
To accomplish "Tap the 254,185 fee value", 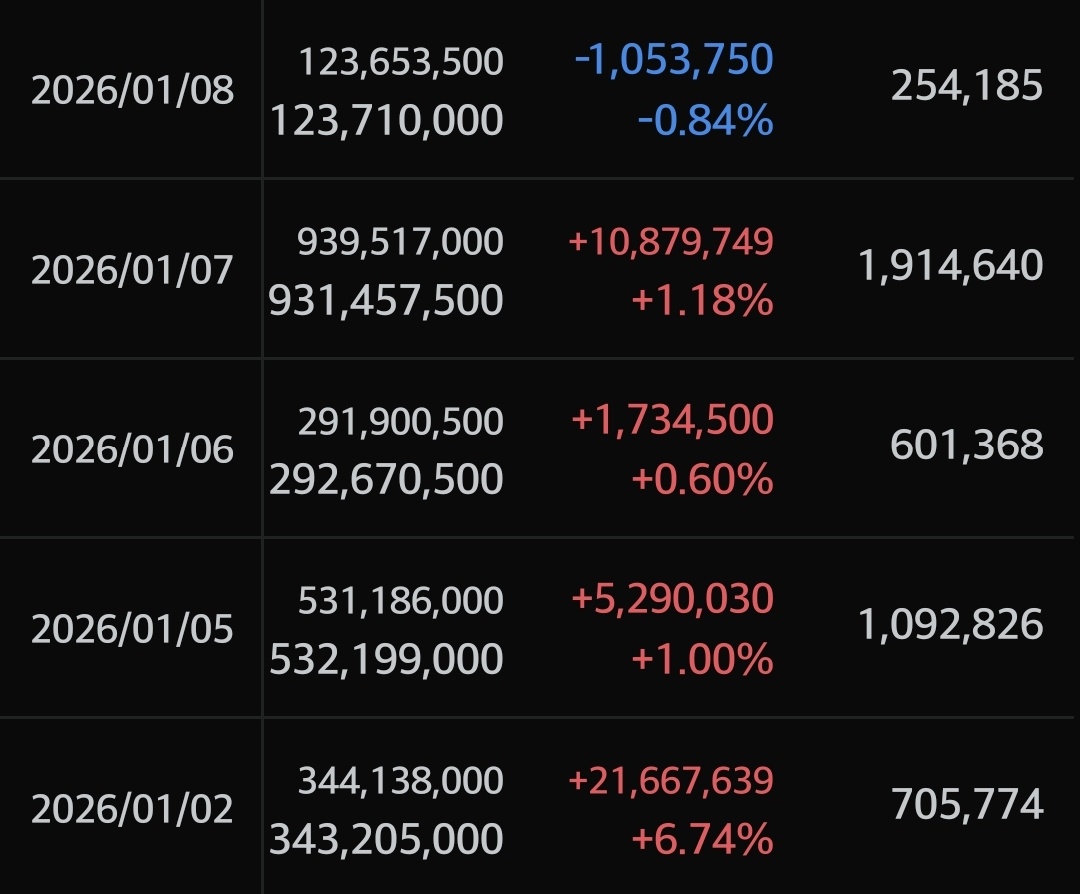I will tap(966, 86).
